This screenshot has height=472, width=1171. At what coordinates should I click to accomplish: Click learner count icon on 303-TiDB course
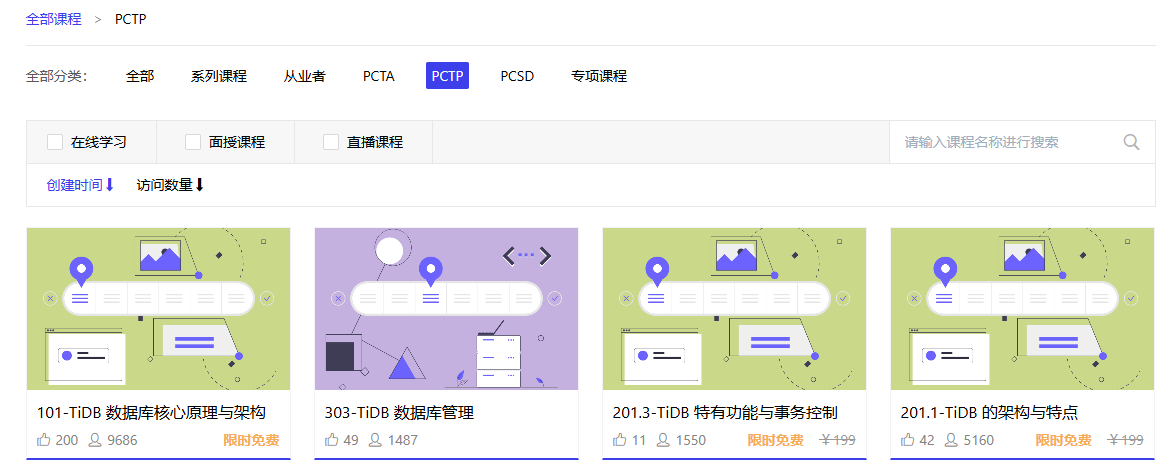[376, 440]
